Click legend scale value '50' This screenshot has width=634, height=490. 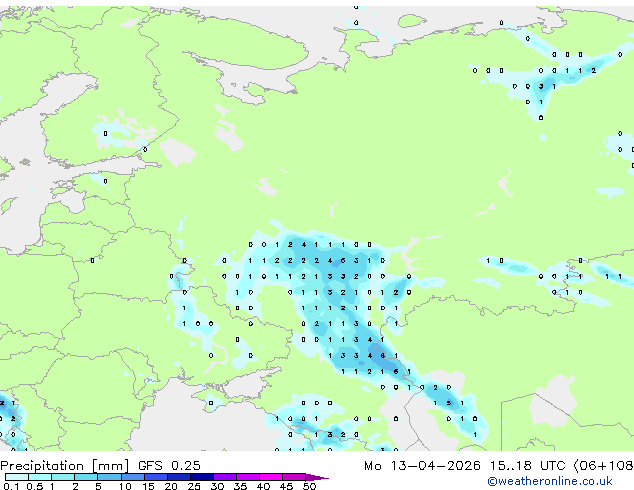pyautogui.click(x=309, y=486)
